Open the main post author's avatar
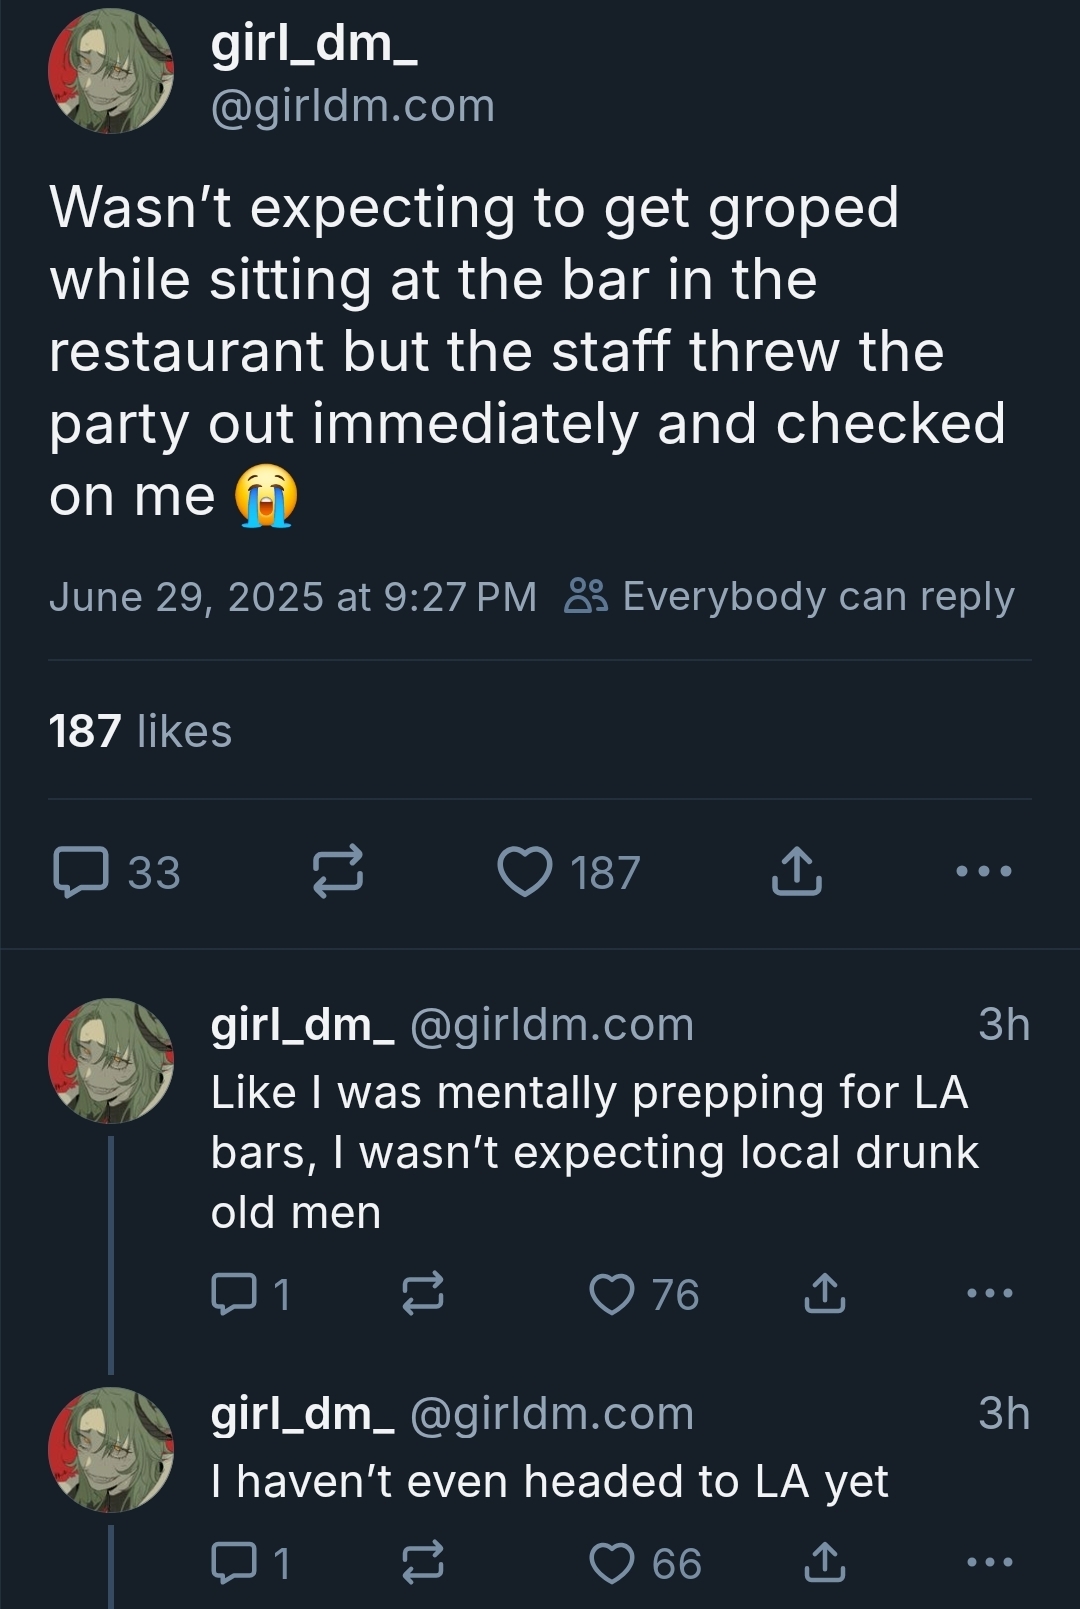The width and height of the screenshot is (1080, 1609). point(111,72)
